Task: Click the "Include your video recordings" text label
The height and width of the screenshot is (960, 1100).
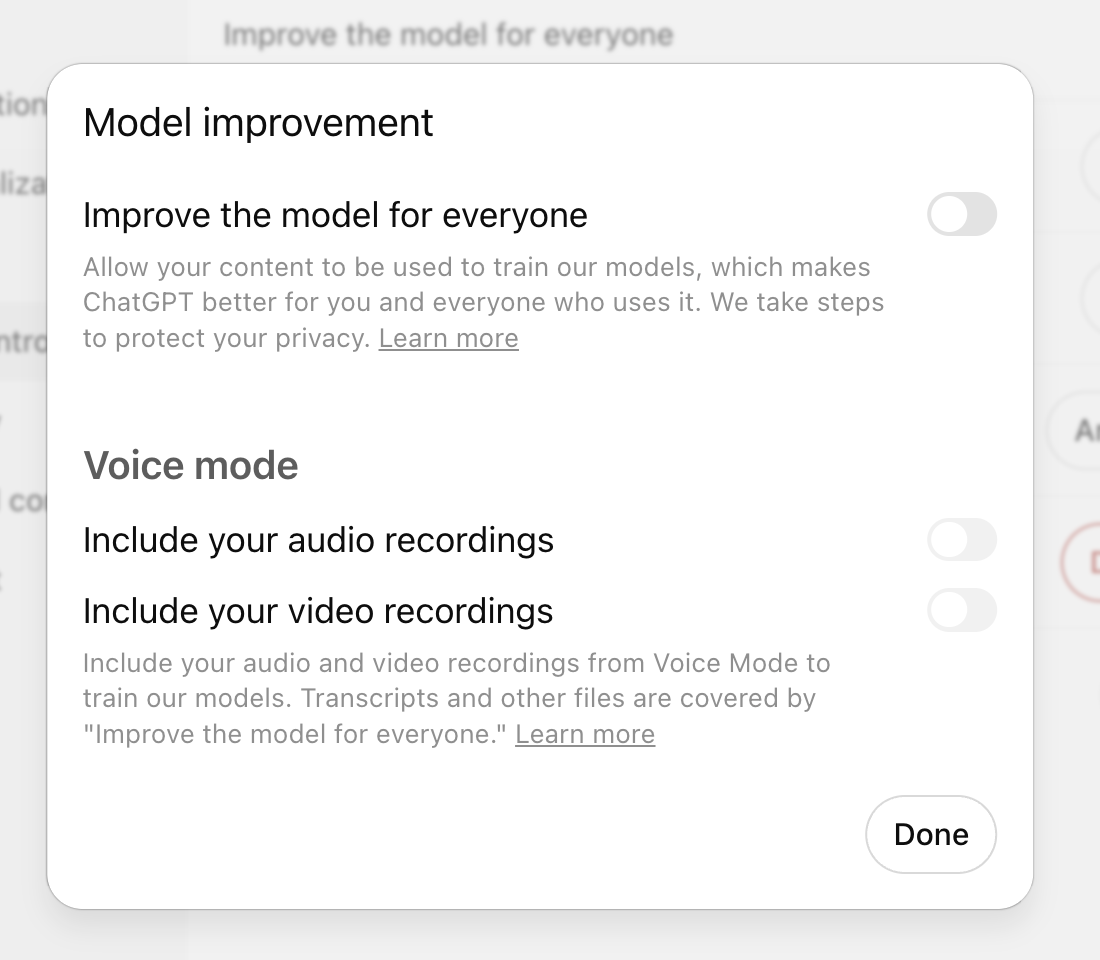Action: pyautogui.click(x=319, y=611)
